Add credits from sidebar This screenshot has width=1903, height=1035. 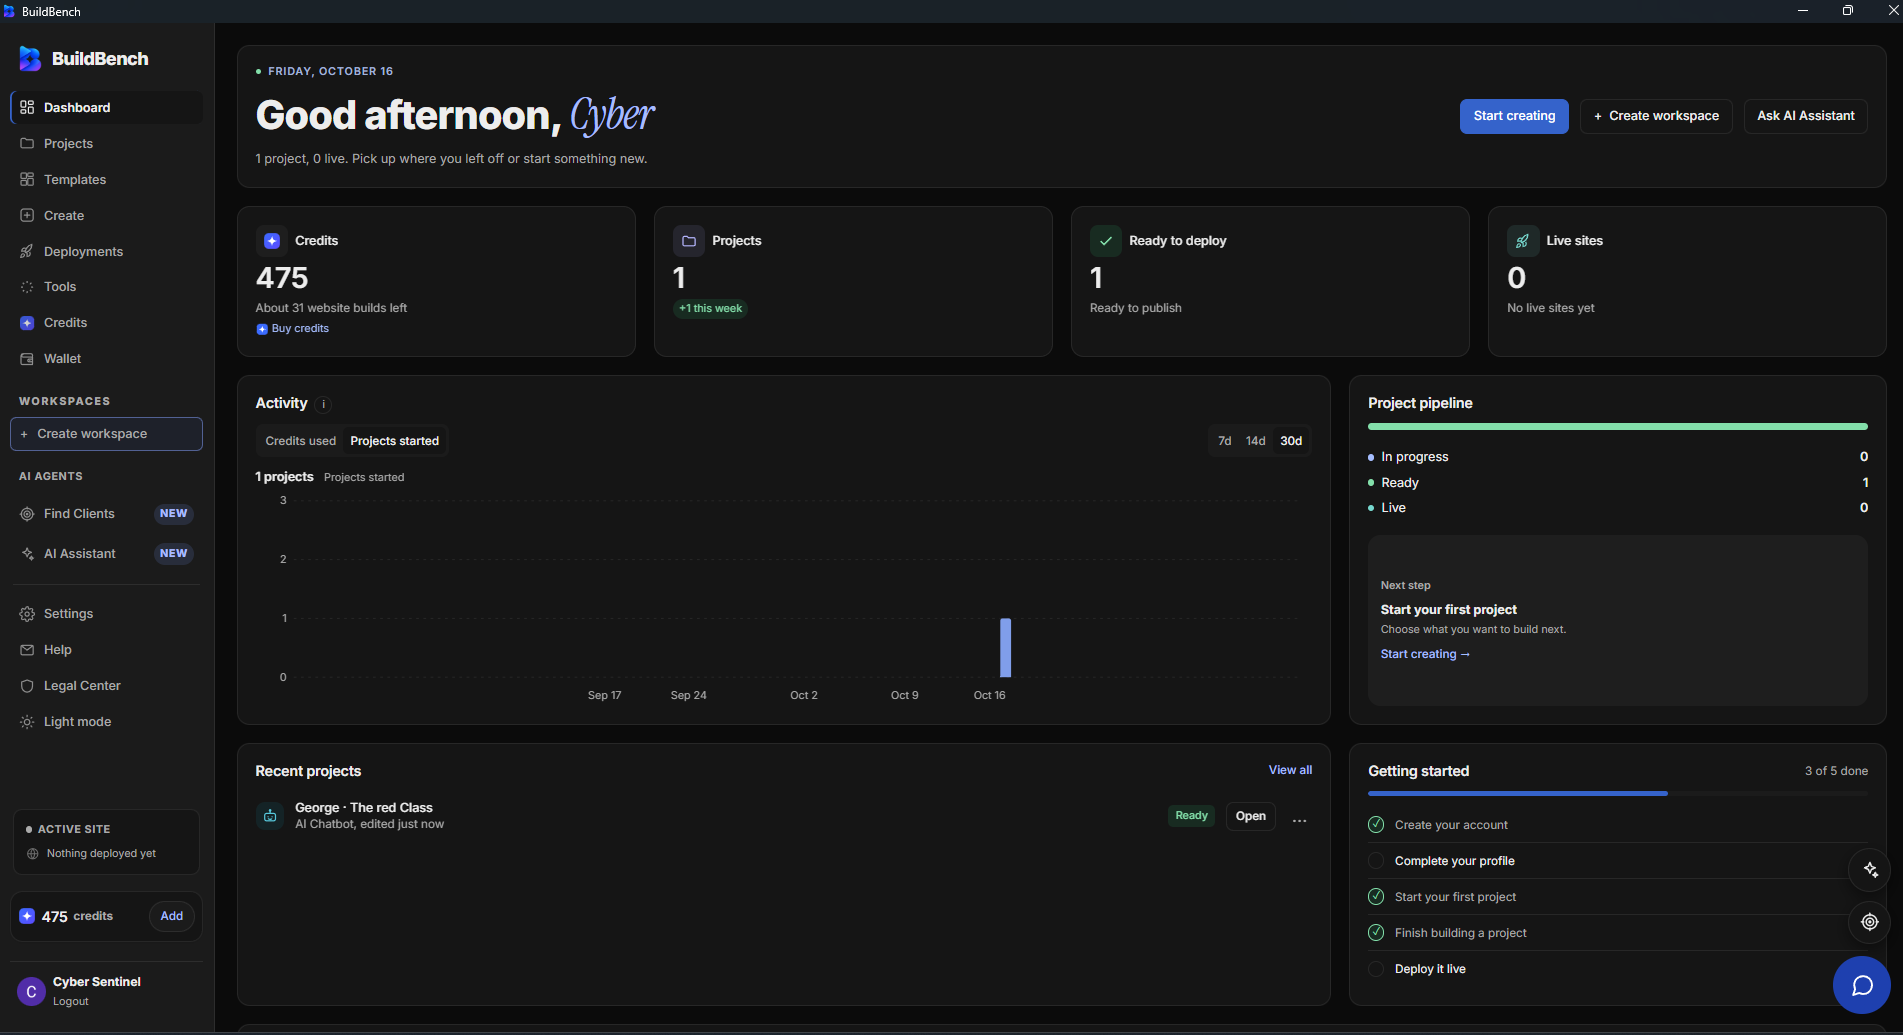(172, 916)
